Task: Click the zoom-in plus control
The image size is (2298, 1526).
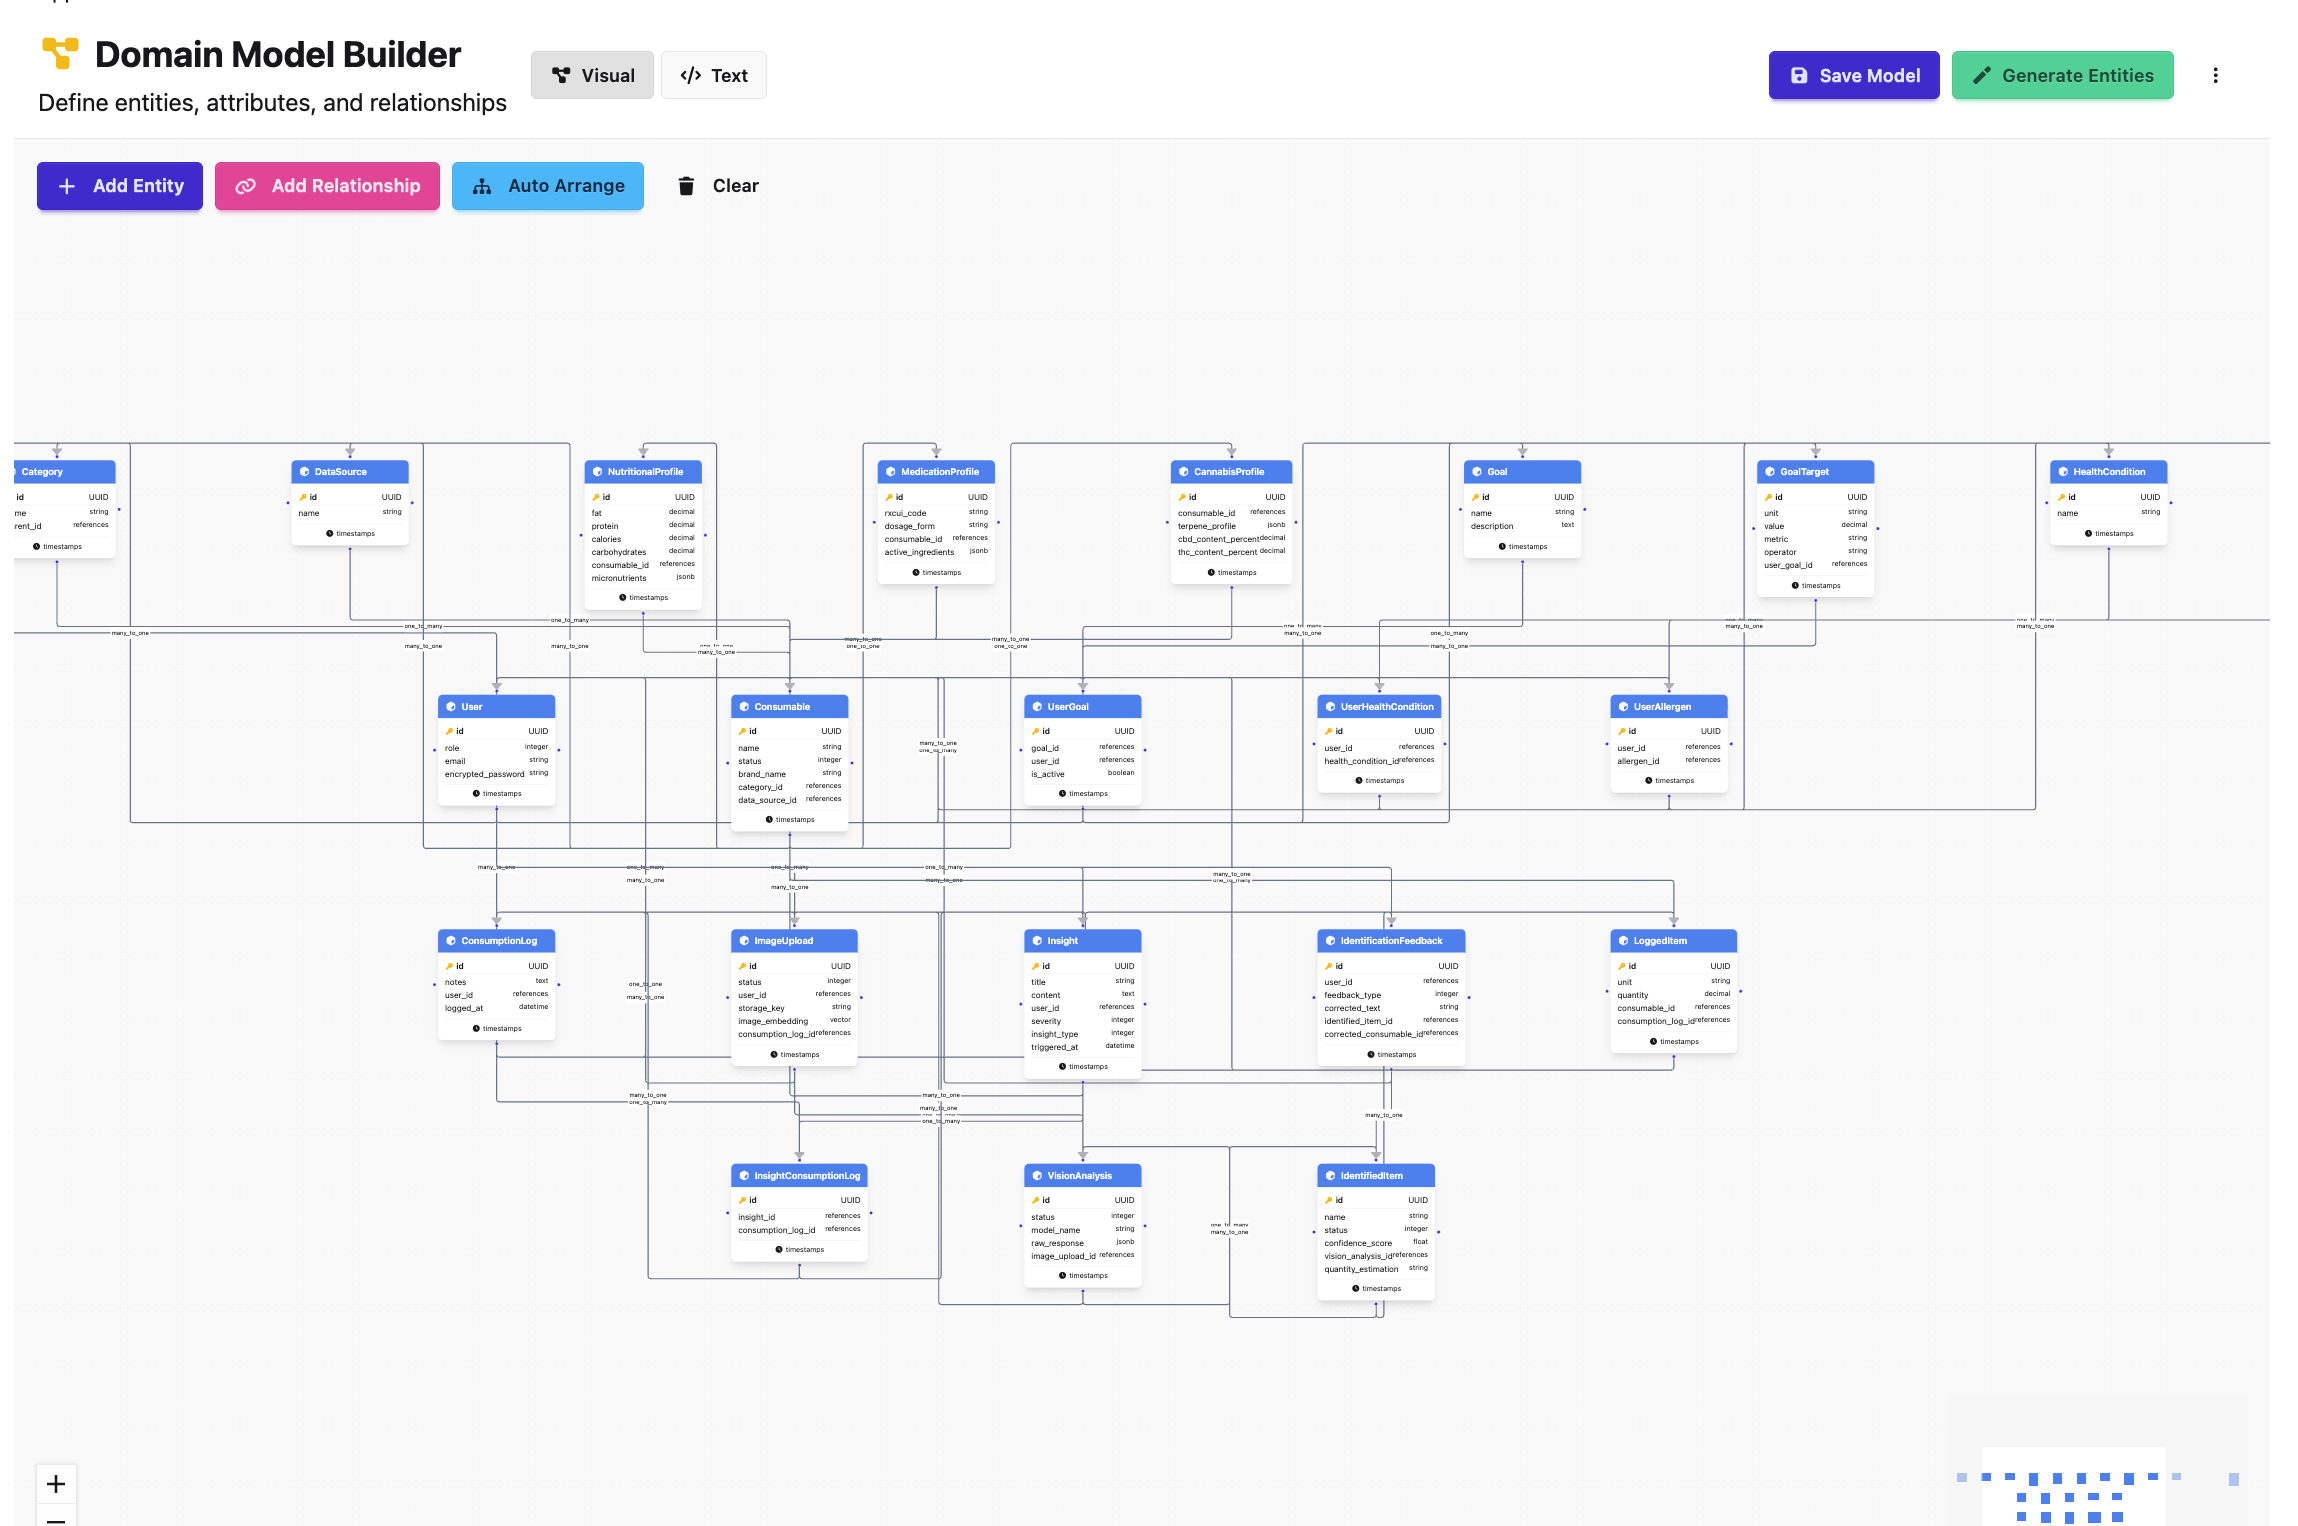Action: pyautogui.click(x=56, y=1484)
